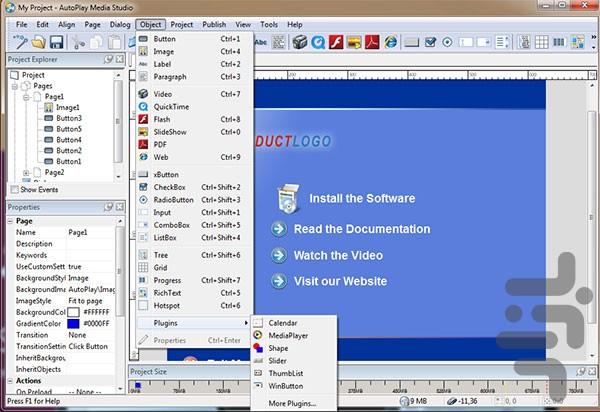
Task: Click the Cut scissors toolbar icon
Action: tap(78, 42)
